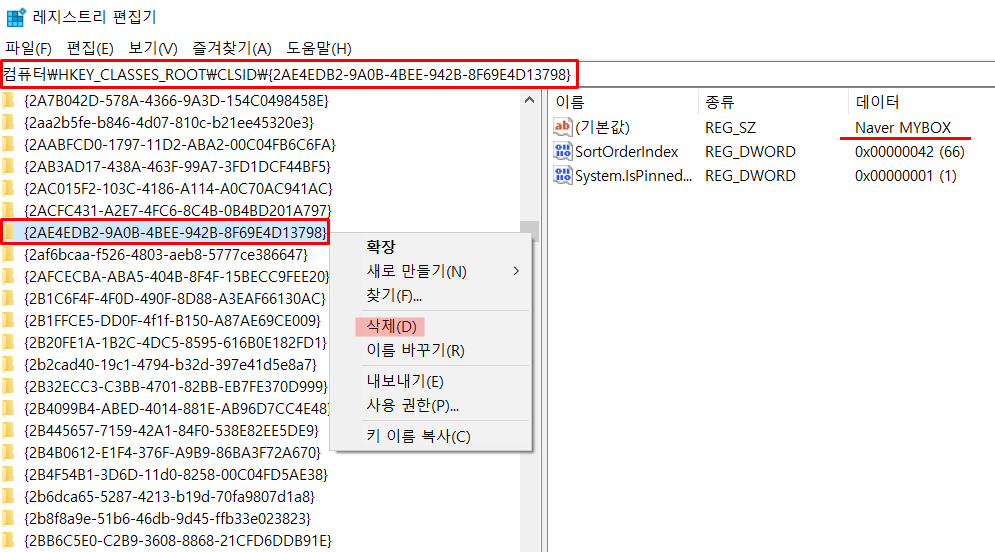Click folder icon of {2B4B0612-E1F4-376F-A9B9-86BA3F72A670}

8,452
